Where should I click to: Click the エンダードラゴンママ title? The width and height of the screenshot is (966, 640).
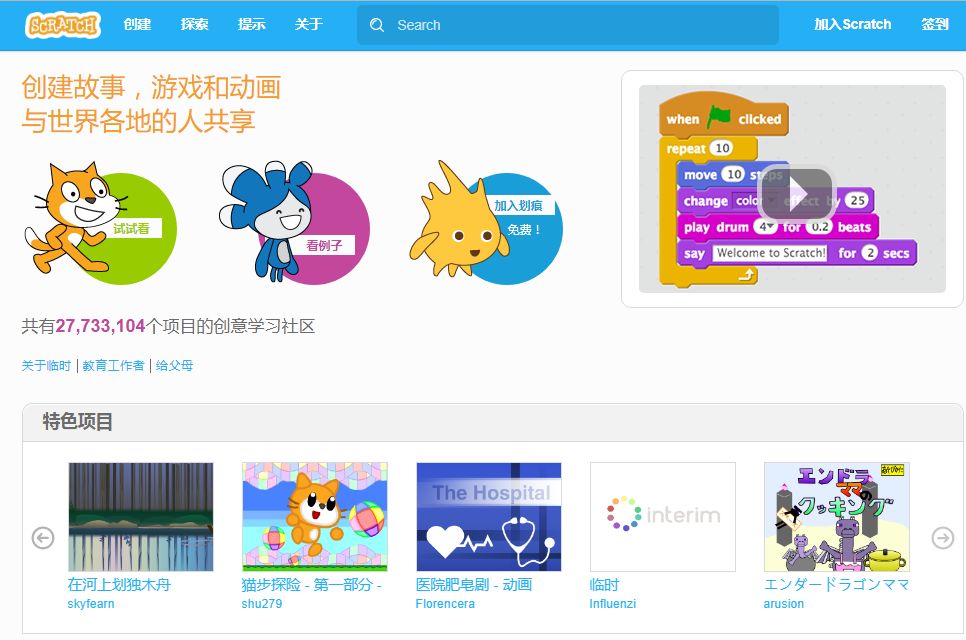coord(837,585)
